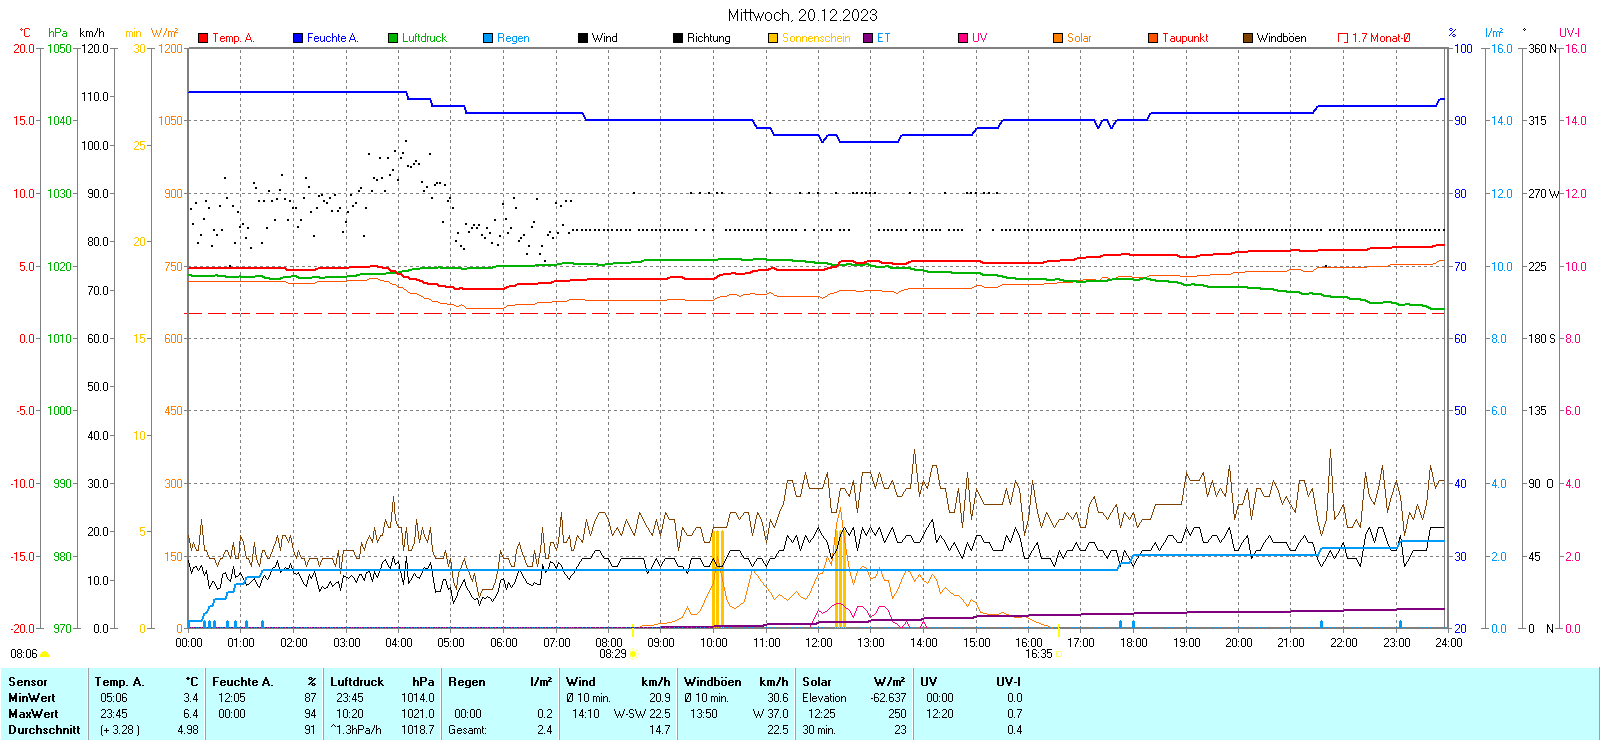Viewport: 1600px width, 740px height.
Task: Click the Windböen column header in the table
Action: pyautogui.click(x=713, y=682)
